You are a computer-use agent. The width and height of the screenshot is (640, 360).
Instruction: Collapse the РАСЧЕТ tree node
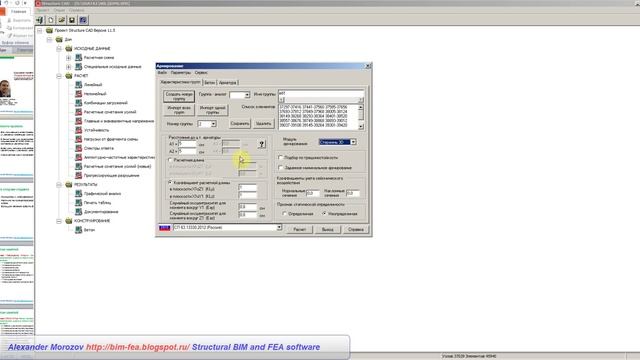click(x=59, y=76)
